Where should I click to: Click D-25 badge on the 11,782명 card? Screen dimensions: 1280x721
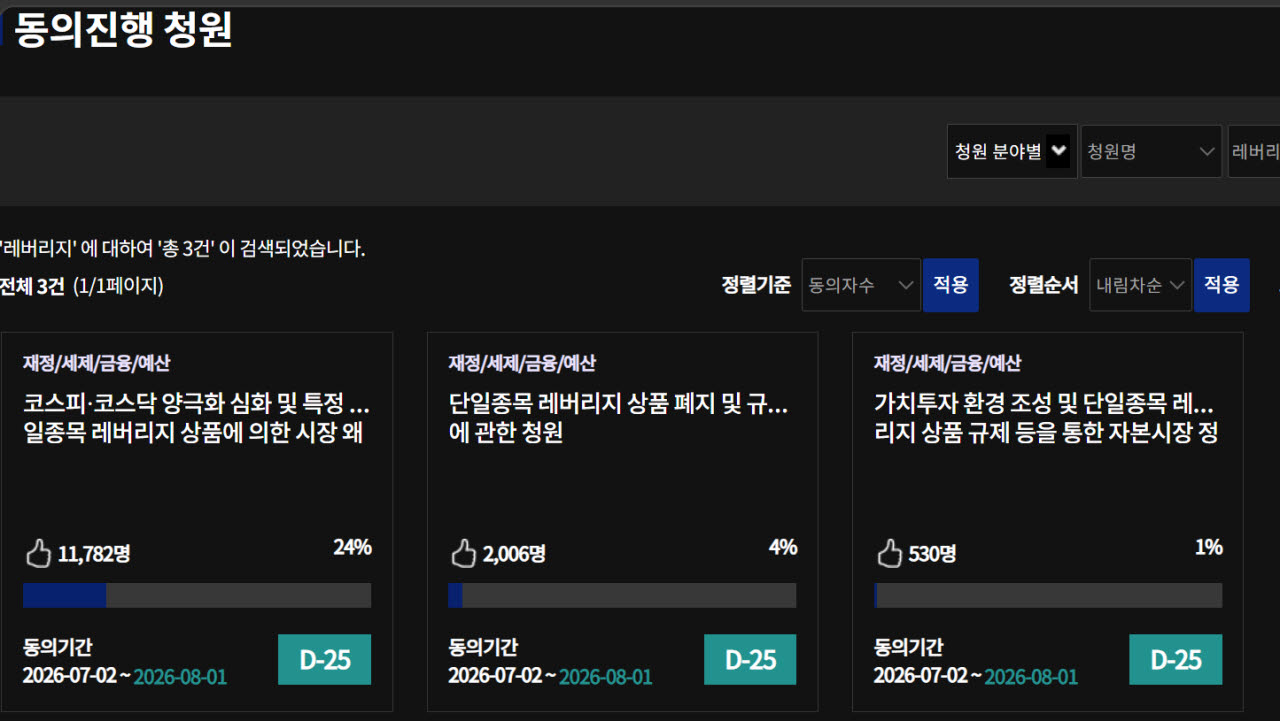tap(324, 660)
